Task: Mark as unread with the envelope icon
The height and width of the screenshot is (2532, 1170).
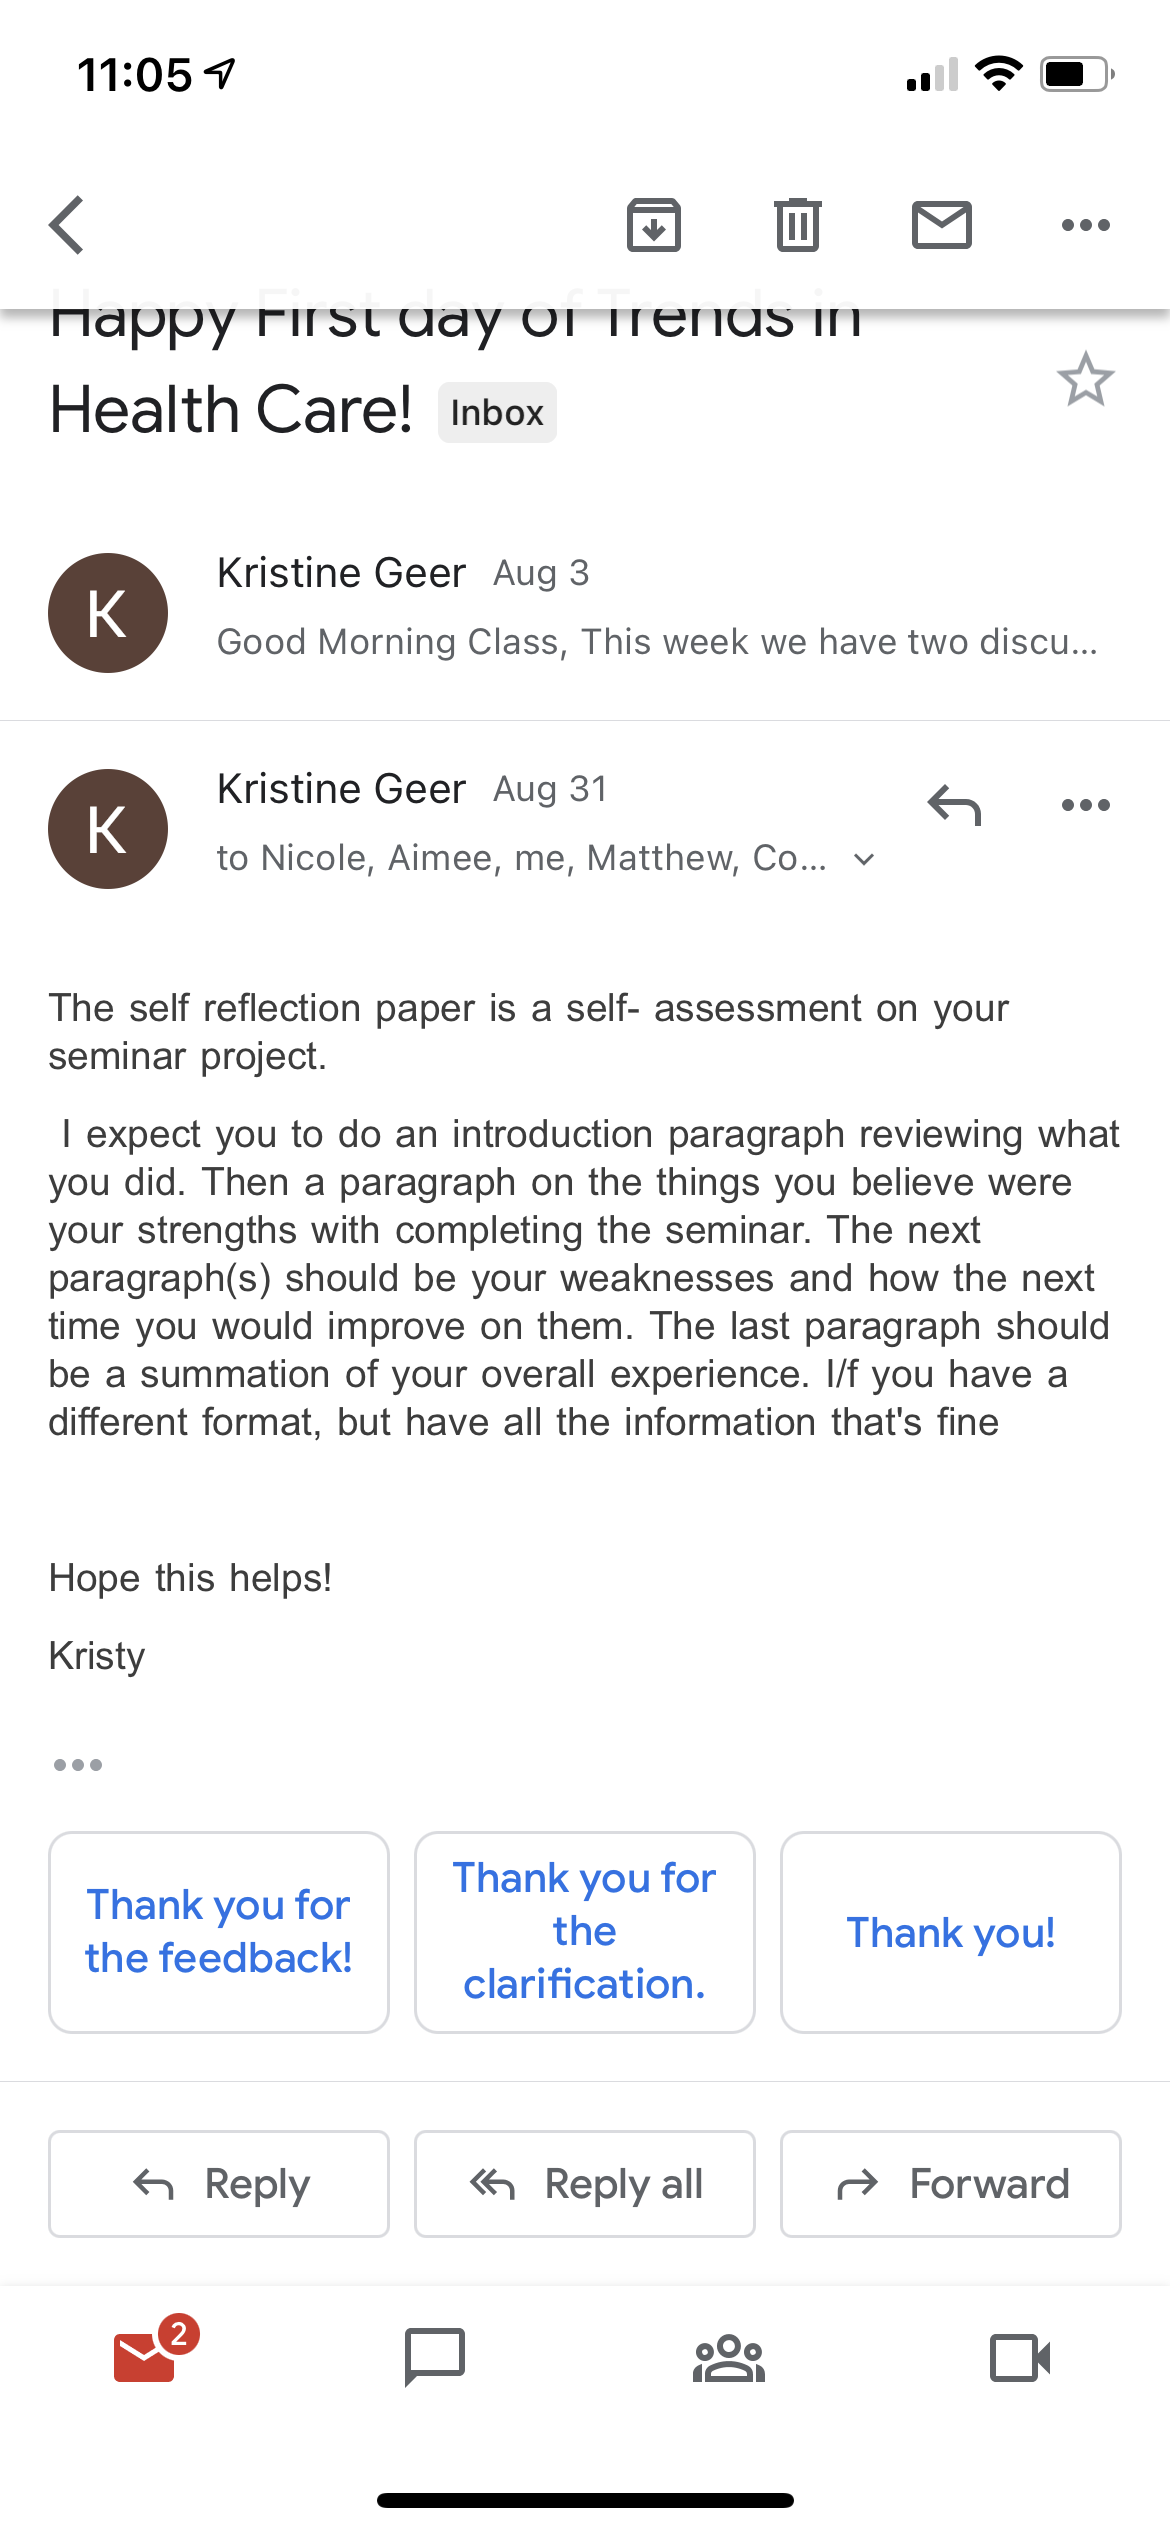Action: 942,225
